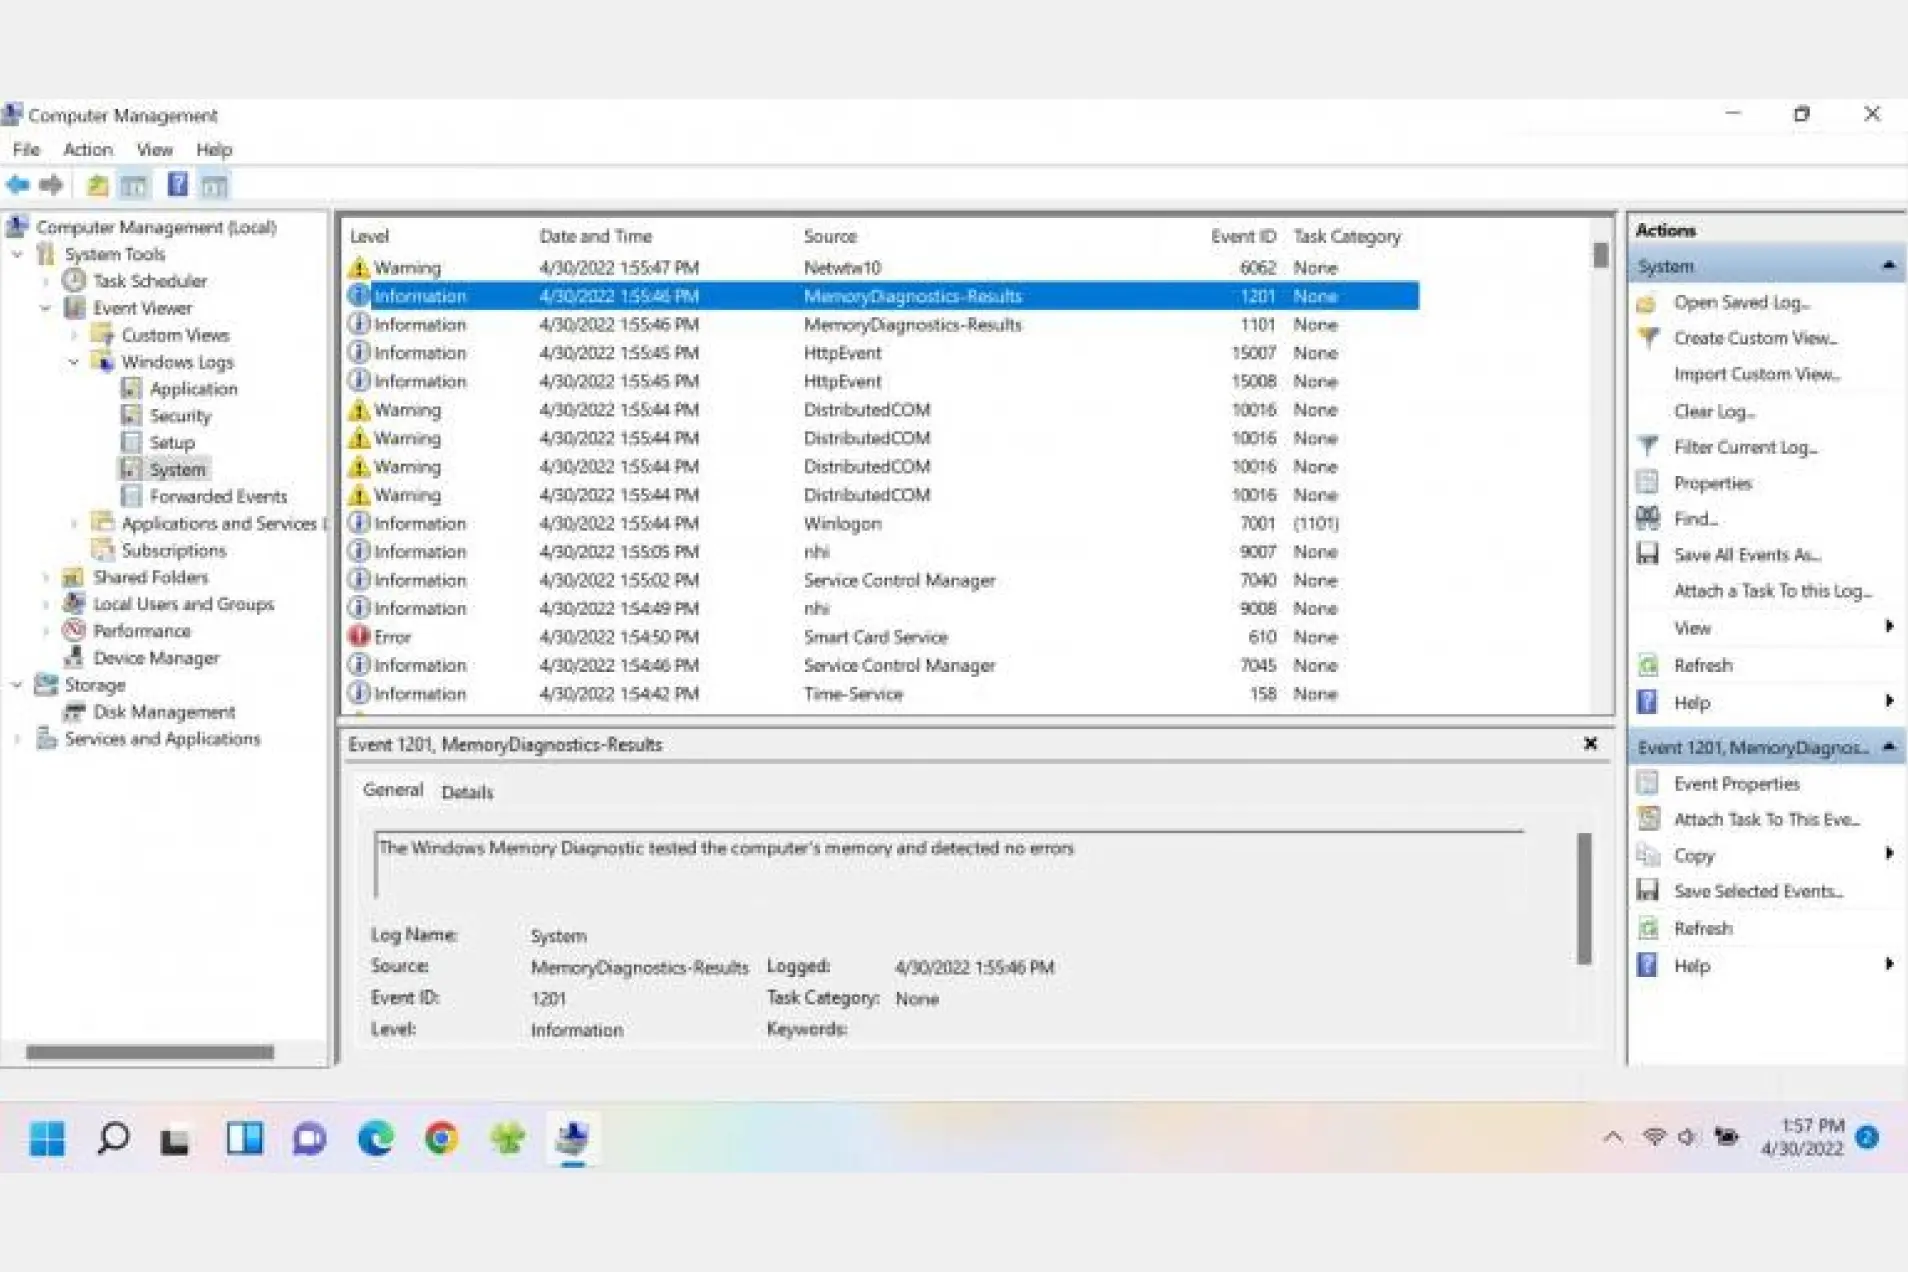Click Clear Log in Actions pane
The image size is (1908, 1272).
[x=1714, y=411]
